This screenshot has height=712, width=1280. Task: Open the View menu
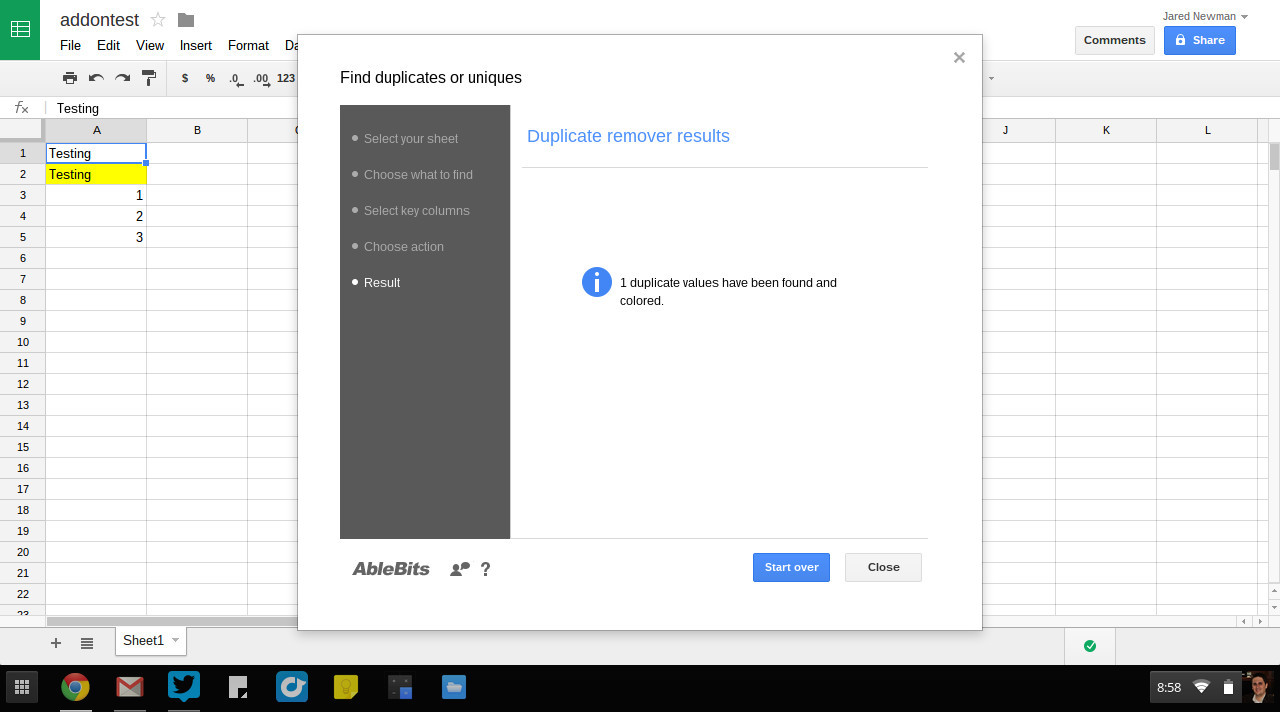click(150, 45)
